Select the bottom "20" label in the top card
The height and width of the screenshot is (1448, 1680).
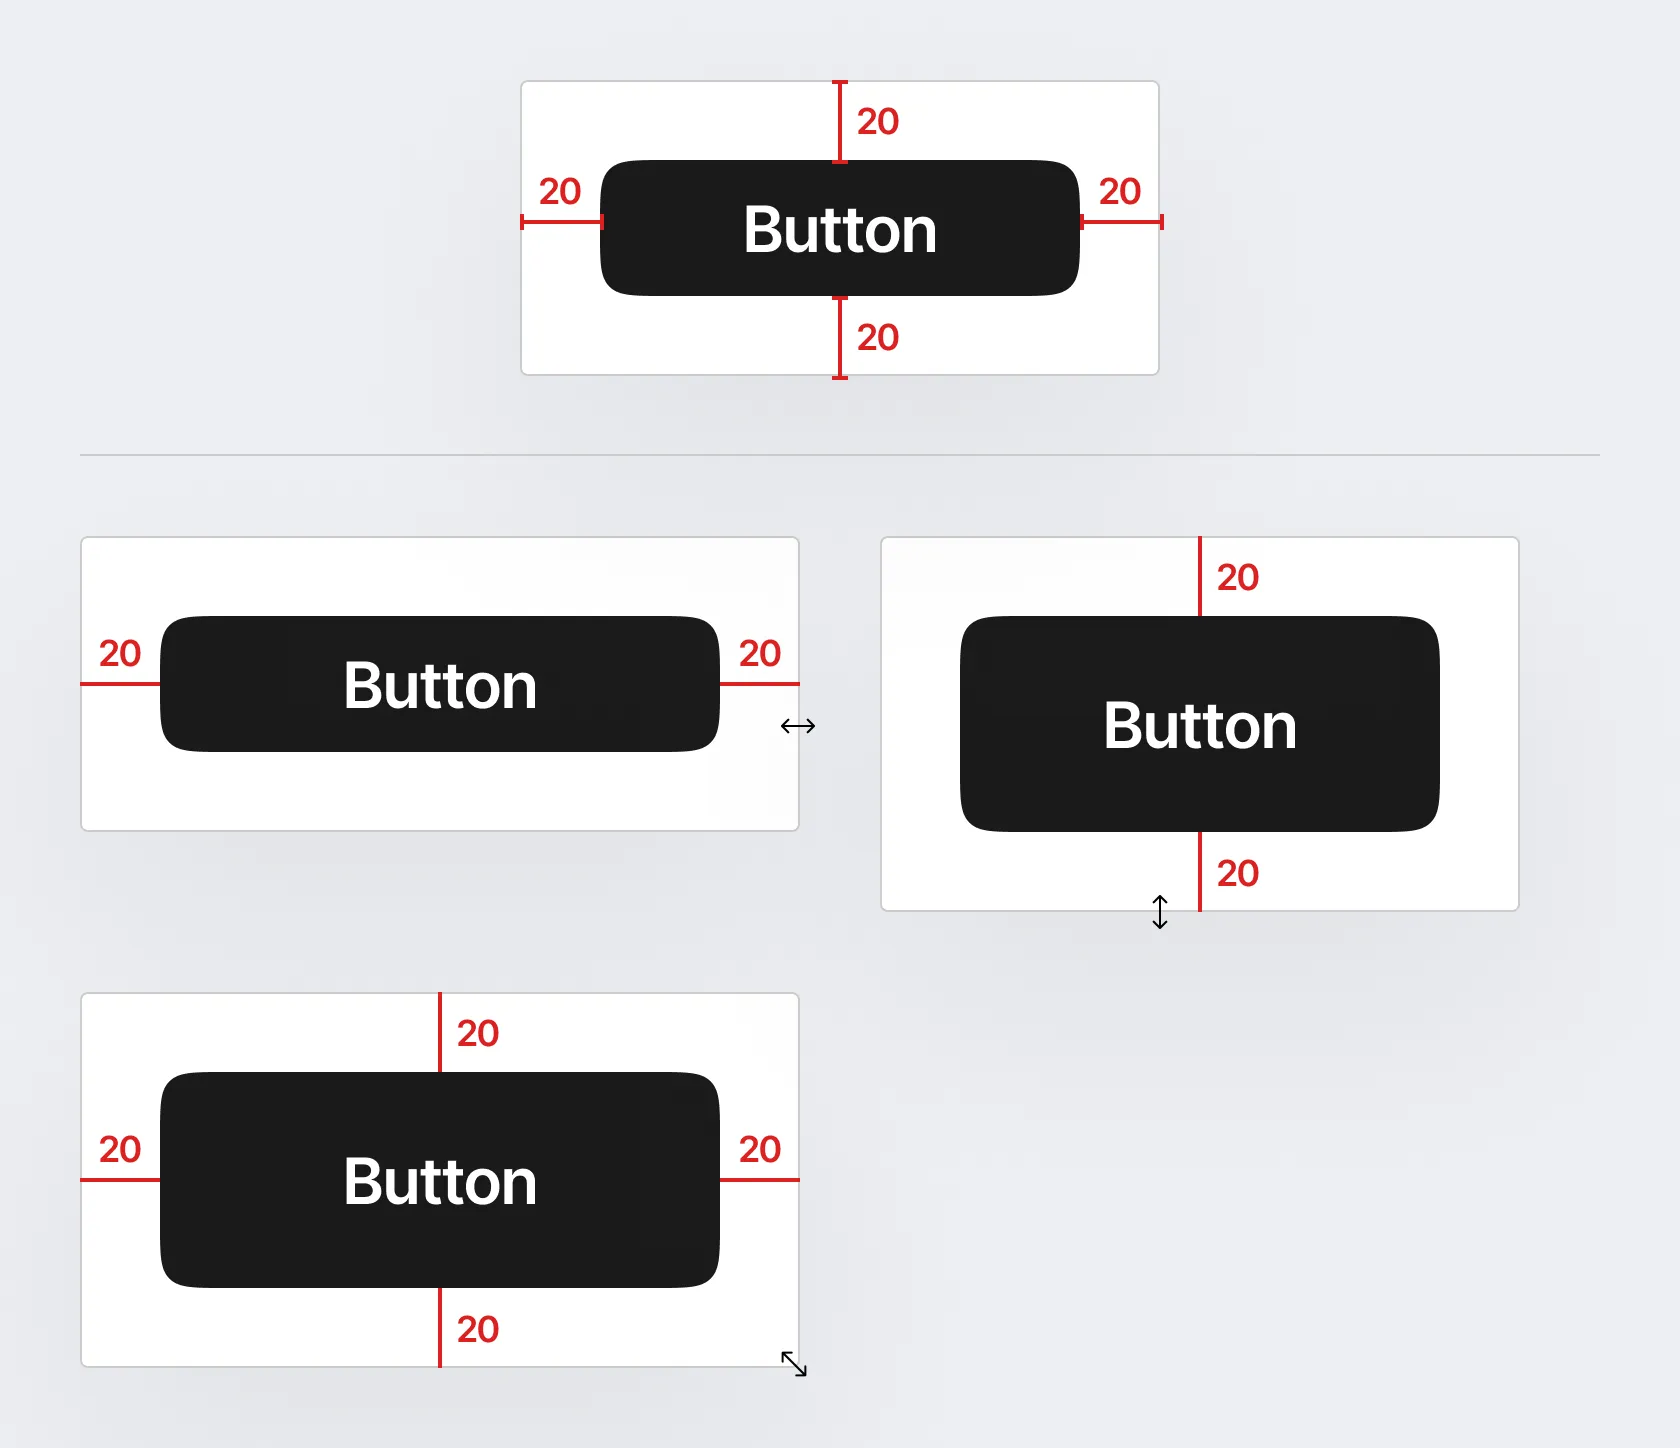click(x=878, y=338)
